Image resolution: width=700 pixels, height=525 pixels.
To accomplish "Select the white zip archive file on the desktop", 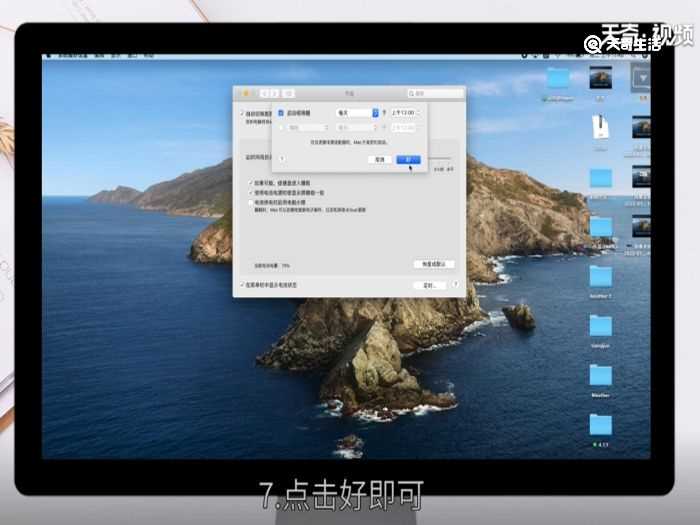I will point(600,128).
